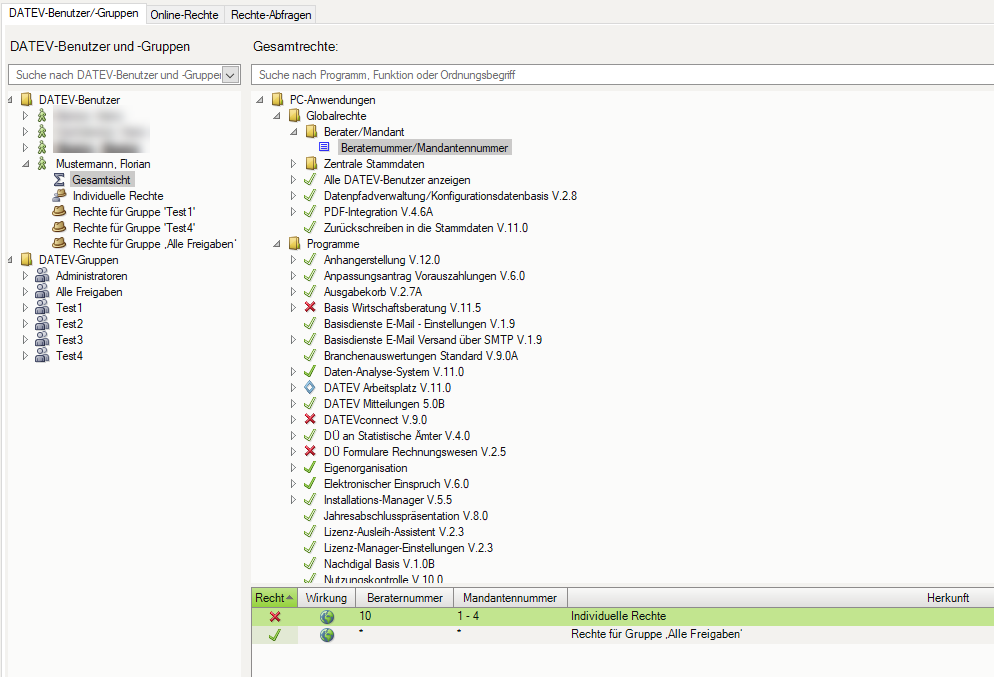The image size is (994, 677).
Task: Collapse the DATEV-Gruppen root node
Action: (x=10, y=260)
